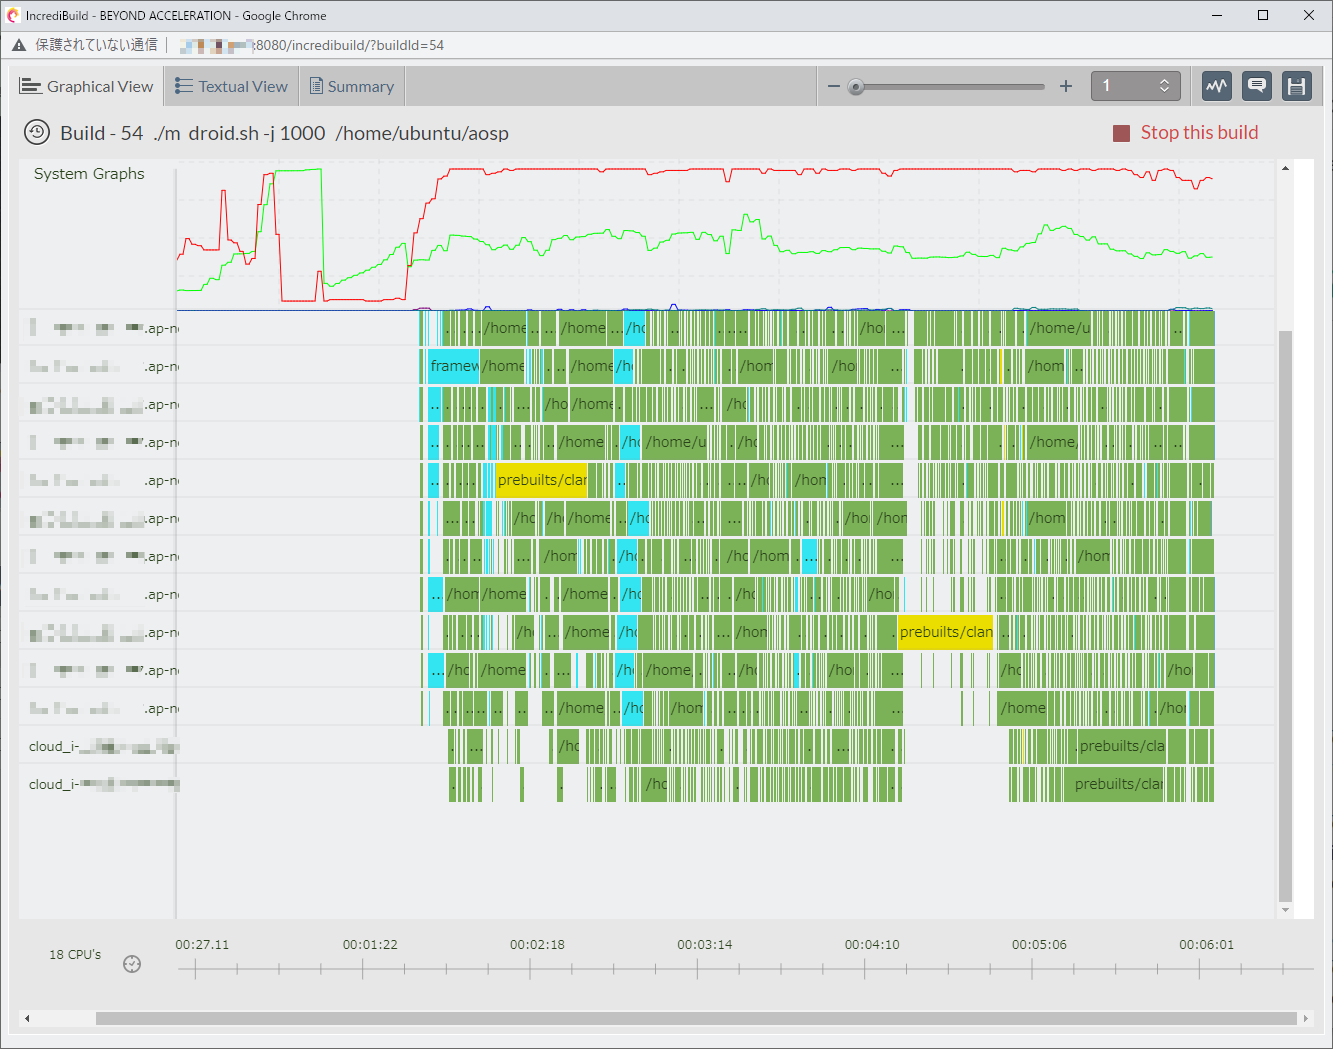Zoom in using the plus button
Viewport: 1333px width, 1049px height.
click(x=1065, y=86)
